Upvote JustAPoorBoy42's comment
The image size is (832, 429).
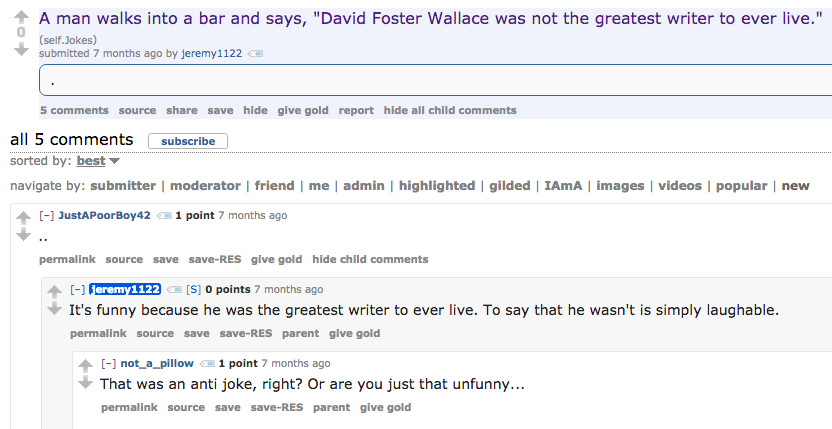tap(24, 217)
